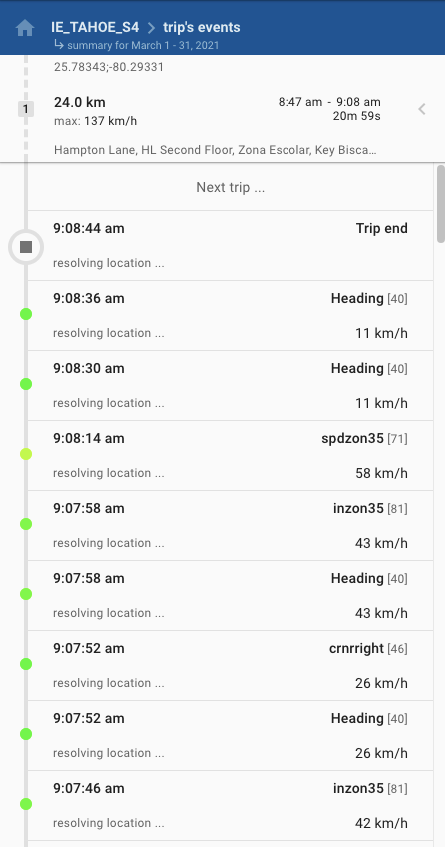Select the crnrright [46] event row
The height and width of the screenshot is (847, 445).
click(x=231, y=666)
